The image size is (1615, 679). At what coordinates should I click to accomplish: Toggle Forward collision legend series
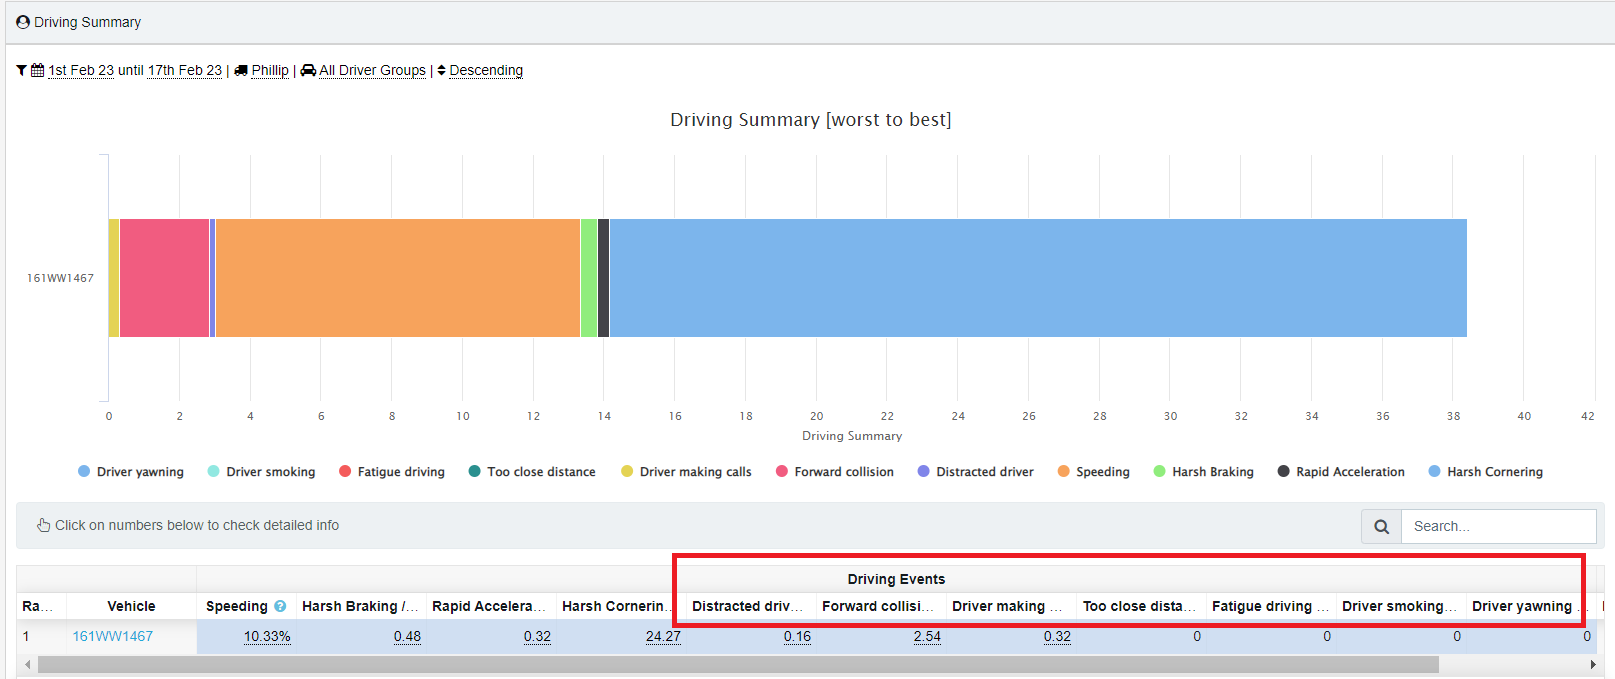pyautogui.click(x=835, y=472)
